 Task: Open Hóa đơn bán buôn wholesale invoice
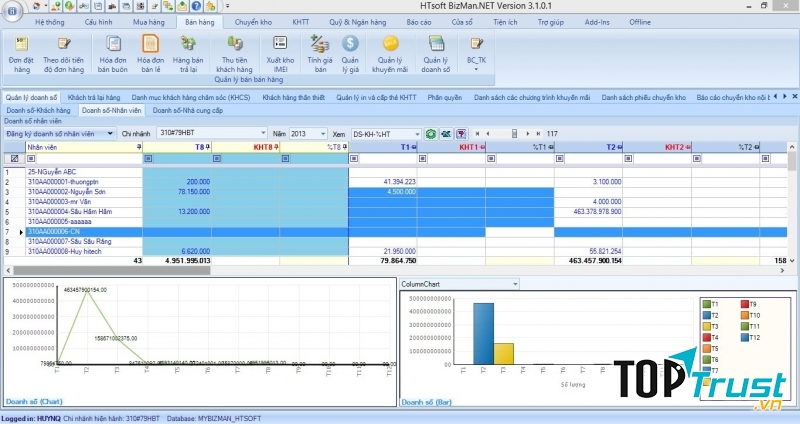[113, 55]
